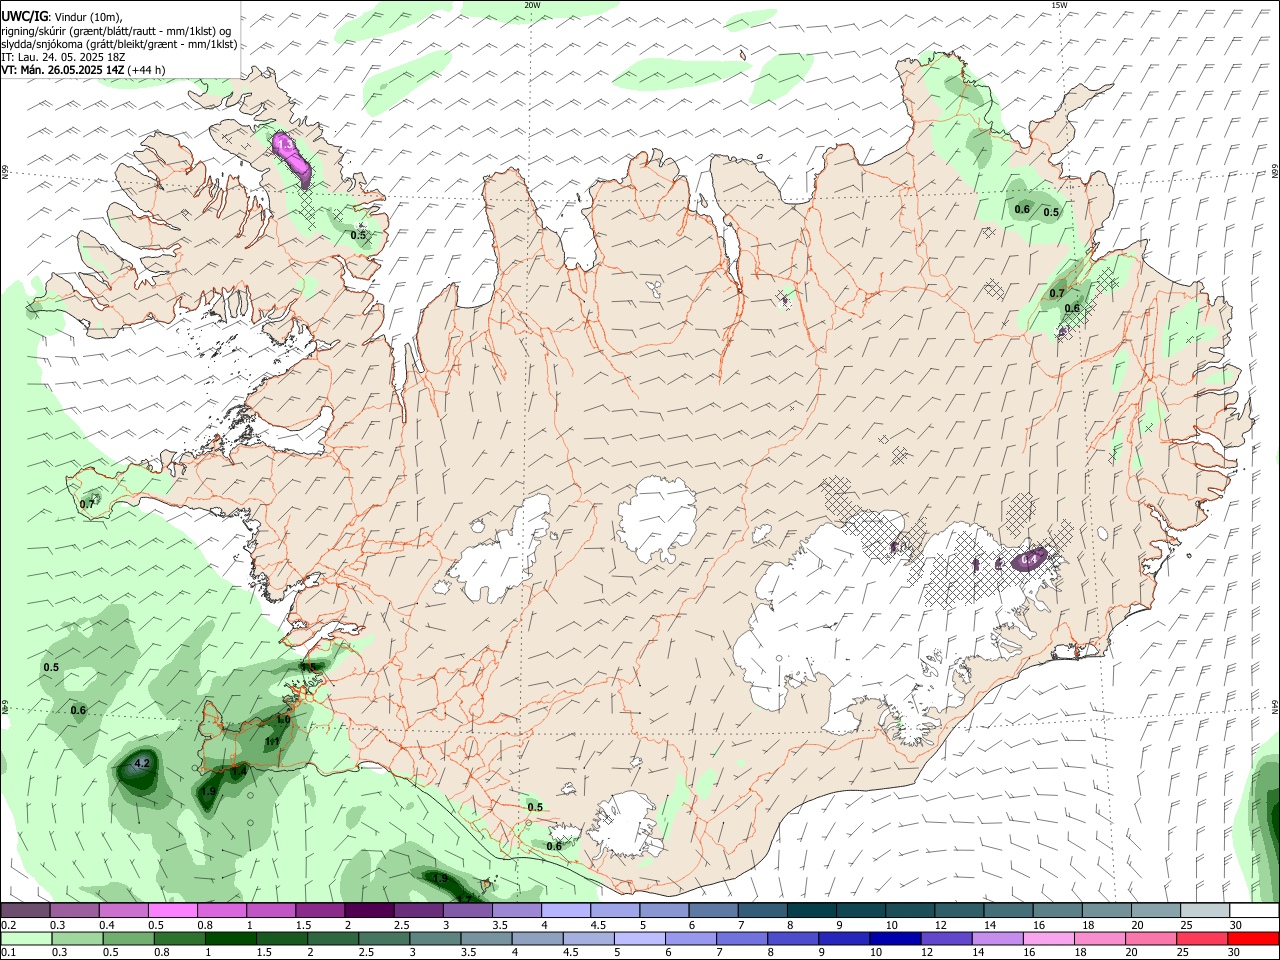Image resolution: width=1280 pixels, height=960 pixels.
Task: Click the '15W' longitude label at top
Action: click(1059, 5)
